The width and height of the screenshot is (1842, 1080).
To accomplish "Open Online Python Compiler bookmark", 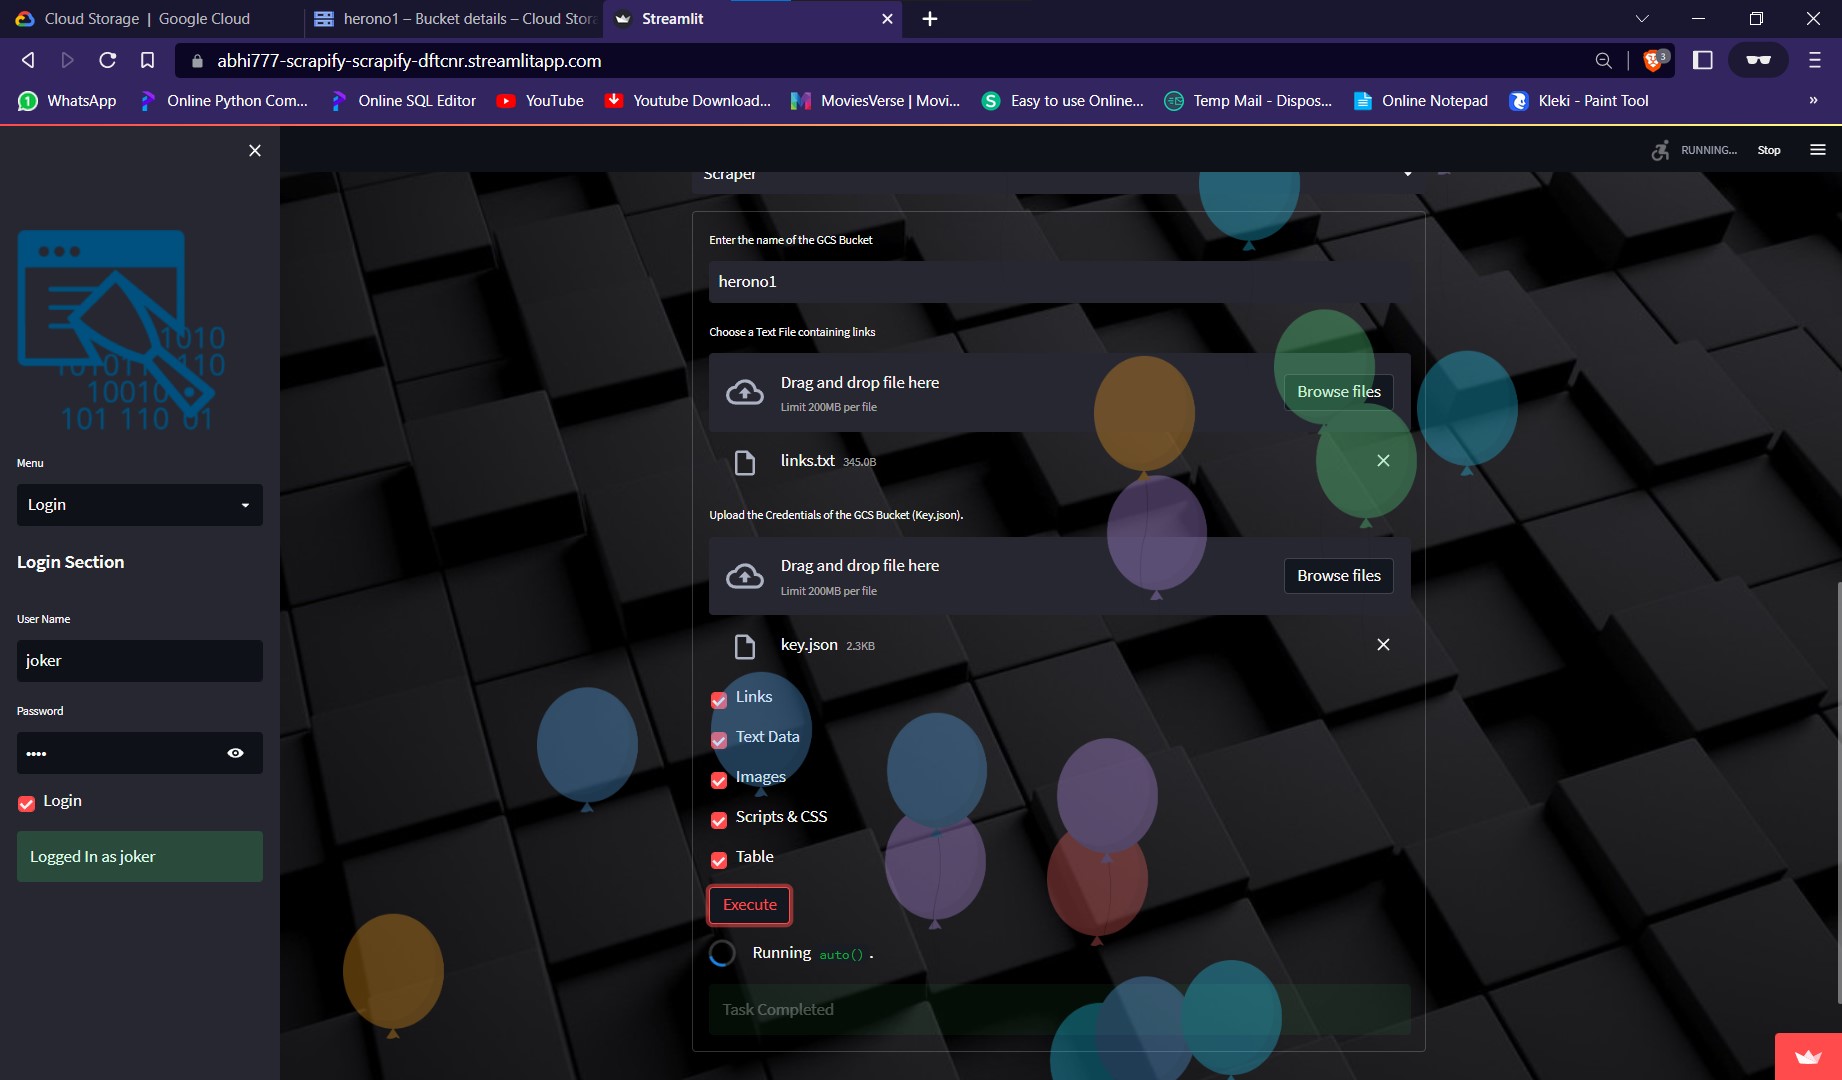I will (x=223, y=101).
